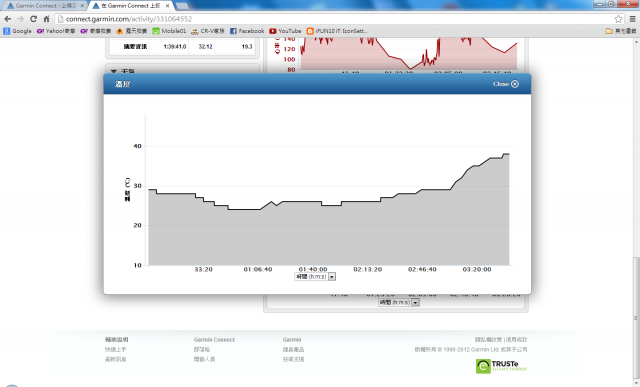Click the 開發人員 footer link
The width and height of the screenshot is (640, 387).
pos(204,359)
